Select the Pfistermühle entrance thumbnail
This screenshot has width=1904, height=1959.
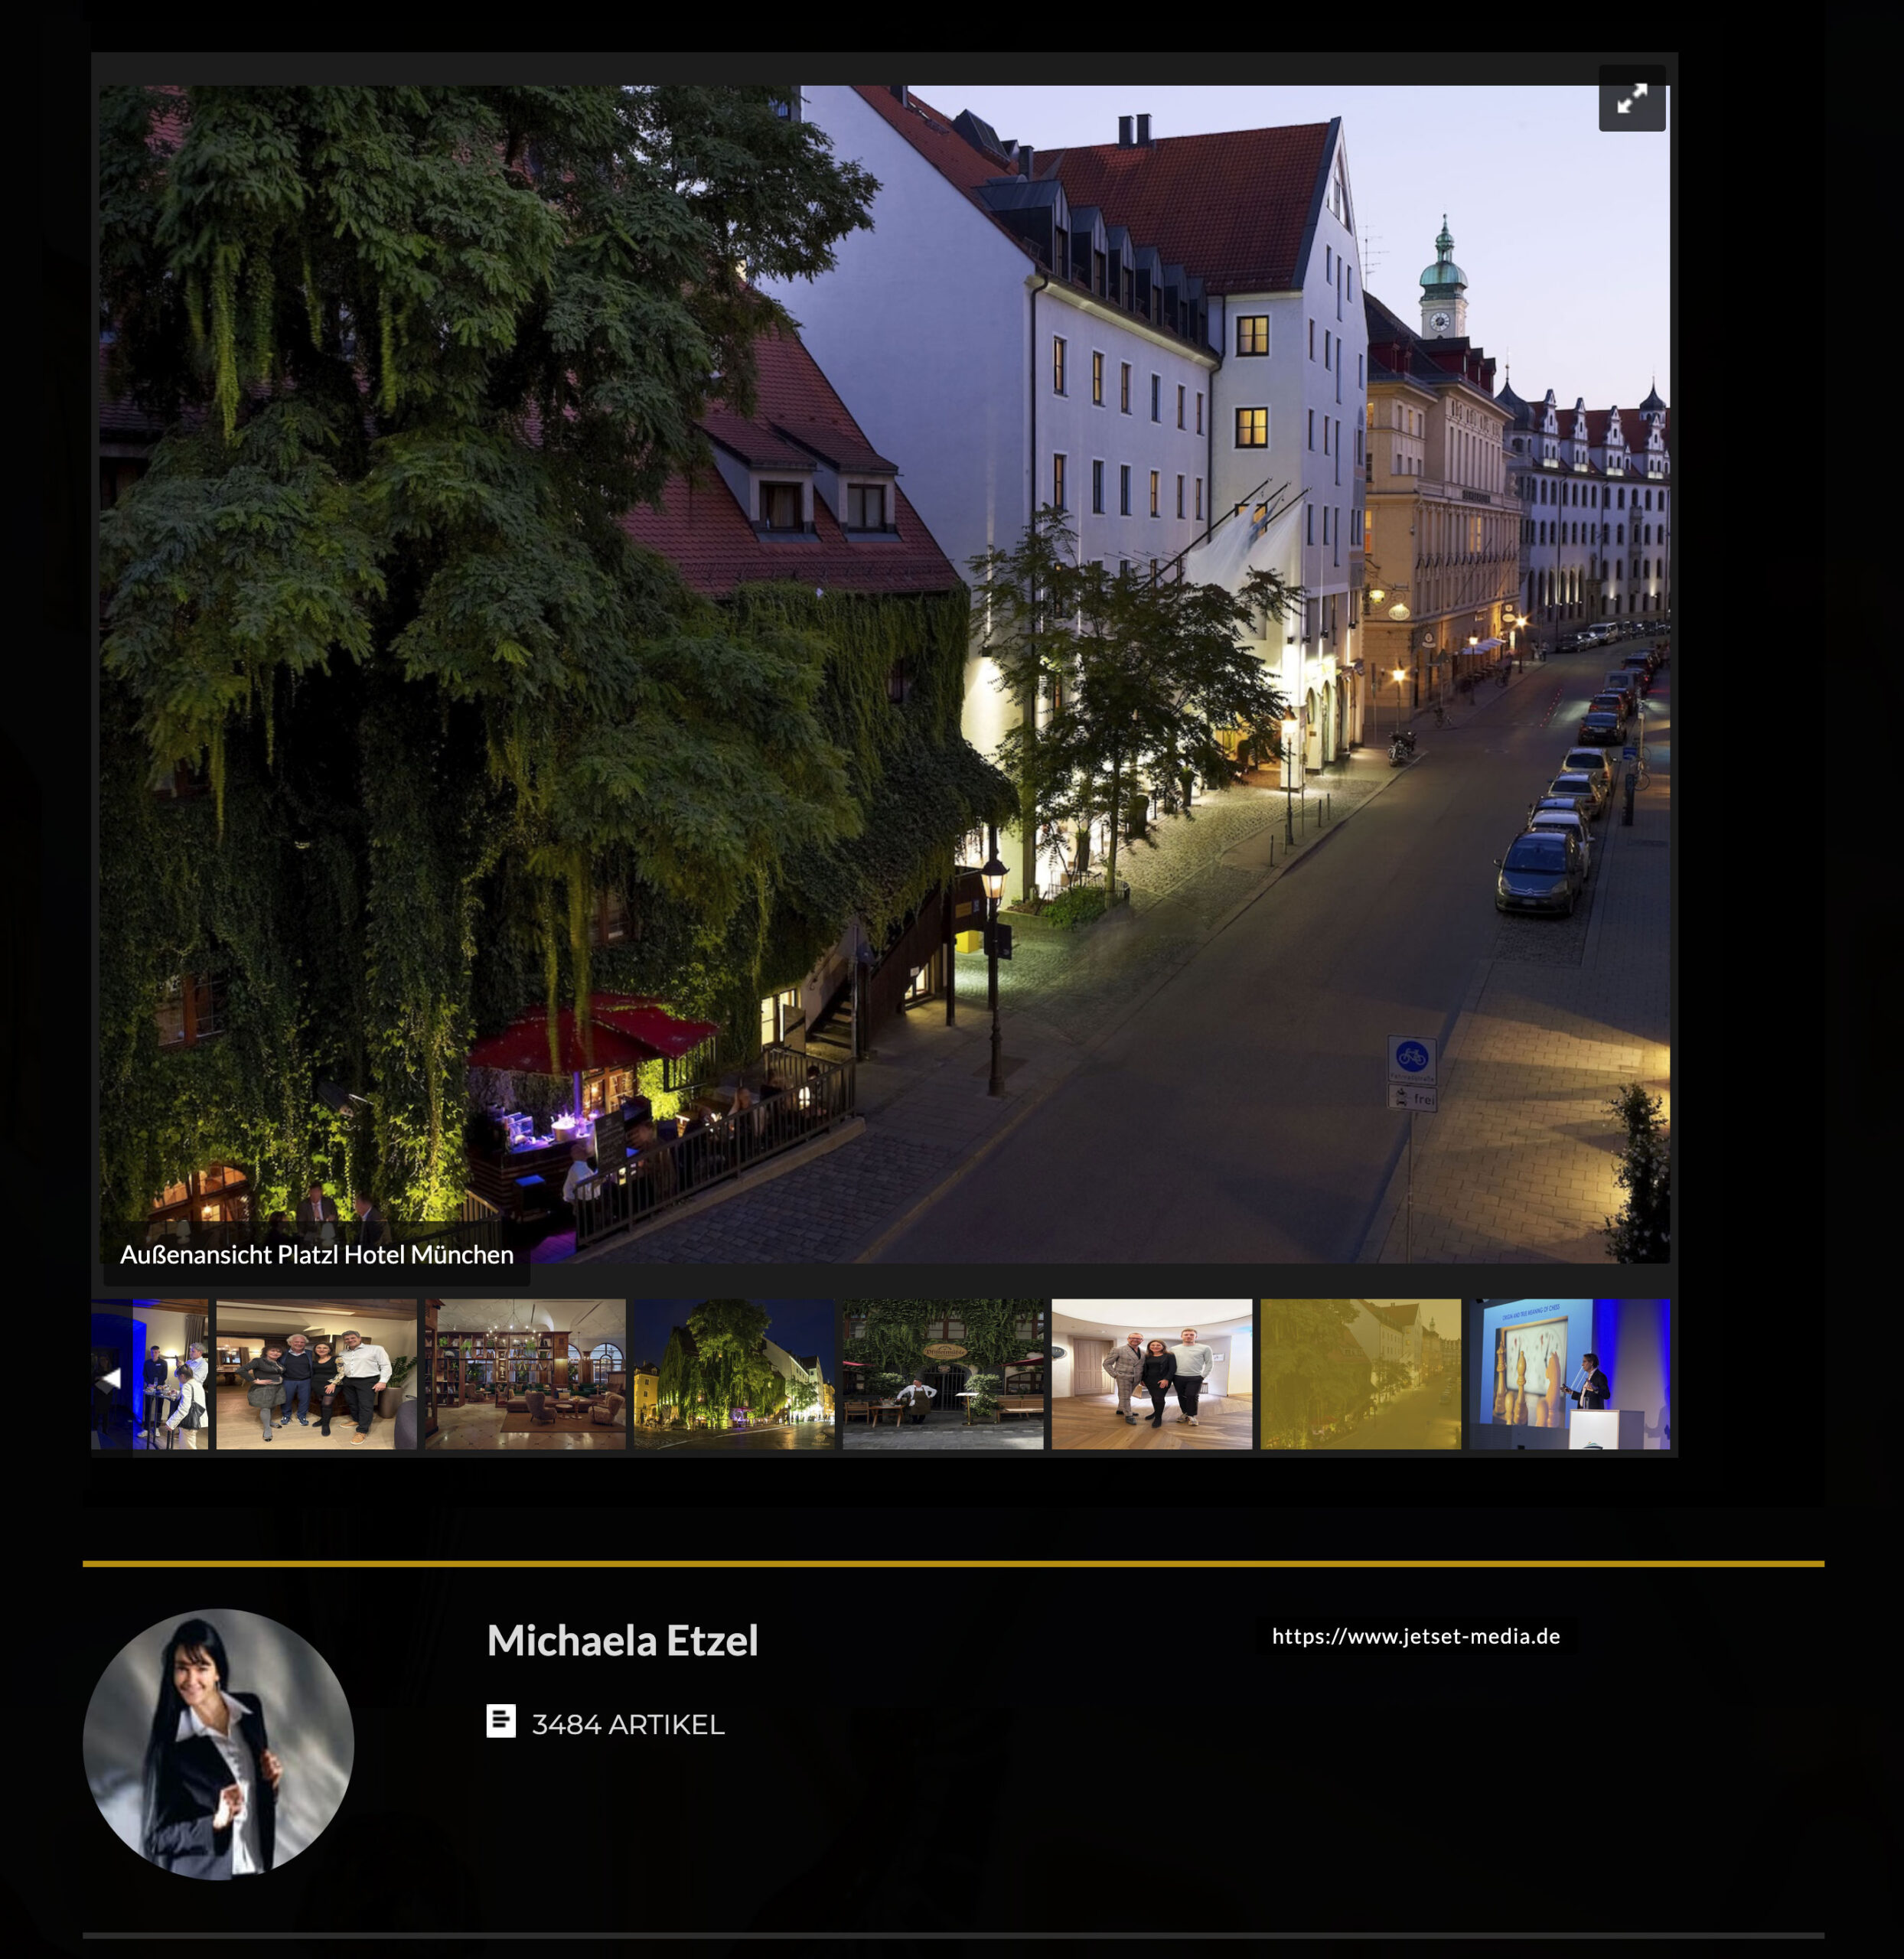tap(942, 1374)
